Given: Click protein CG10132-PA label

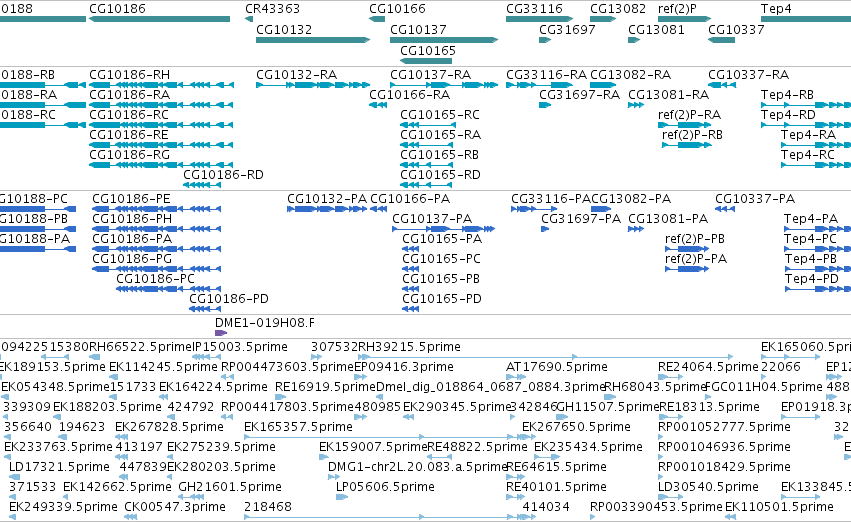Looking at the screenshot, I should pyautogui.click(x=327, y=199).
